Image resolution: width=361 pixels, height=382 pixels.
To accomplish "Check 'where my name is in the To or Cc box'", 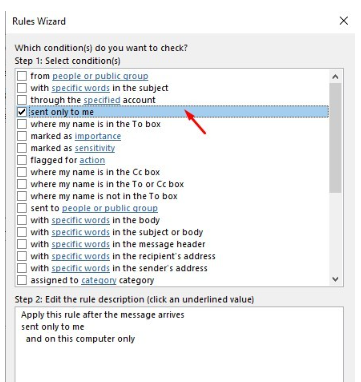I will (x=22, y=184).
